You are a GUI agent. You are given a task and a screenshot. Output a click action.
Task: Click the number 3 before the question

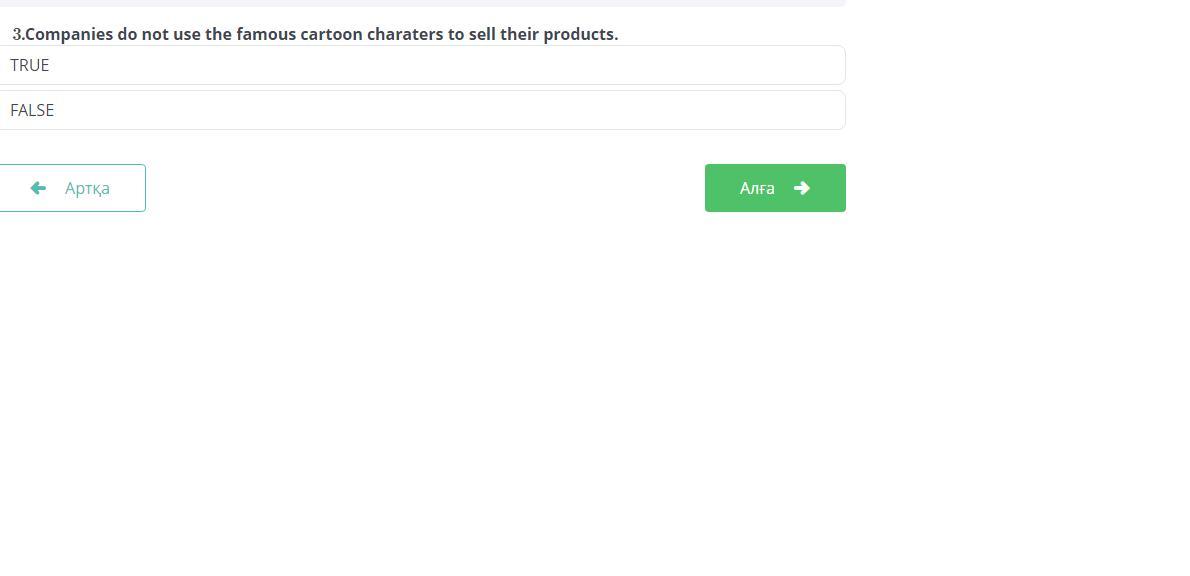pyautogui.click(x=17, y=34)
